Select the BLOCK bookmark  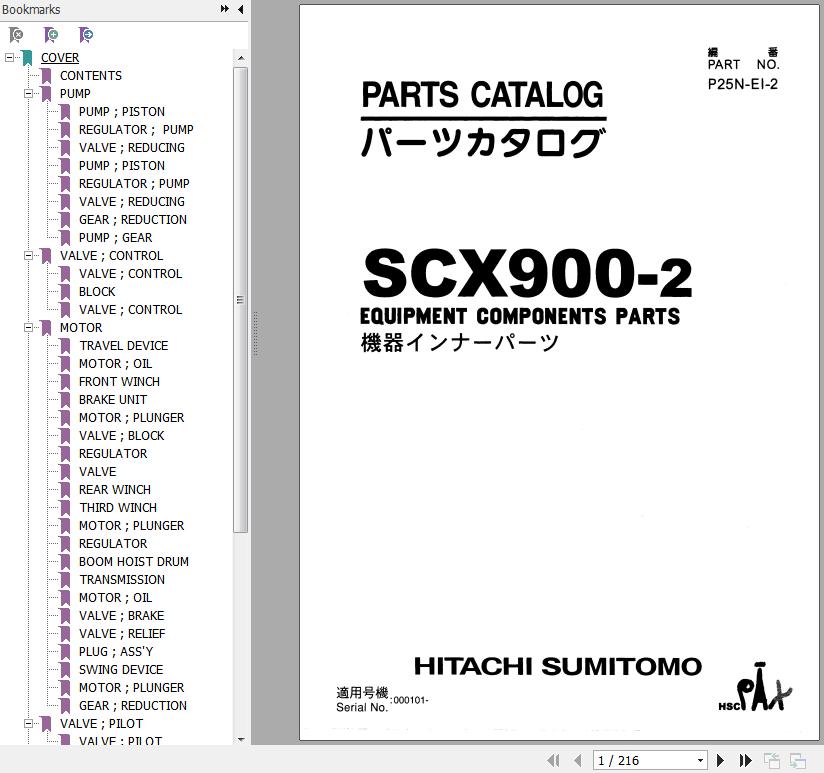pyautogui.click(x=97, y=292)
